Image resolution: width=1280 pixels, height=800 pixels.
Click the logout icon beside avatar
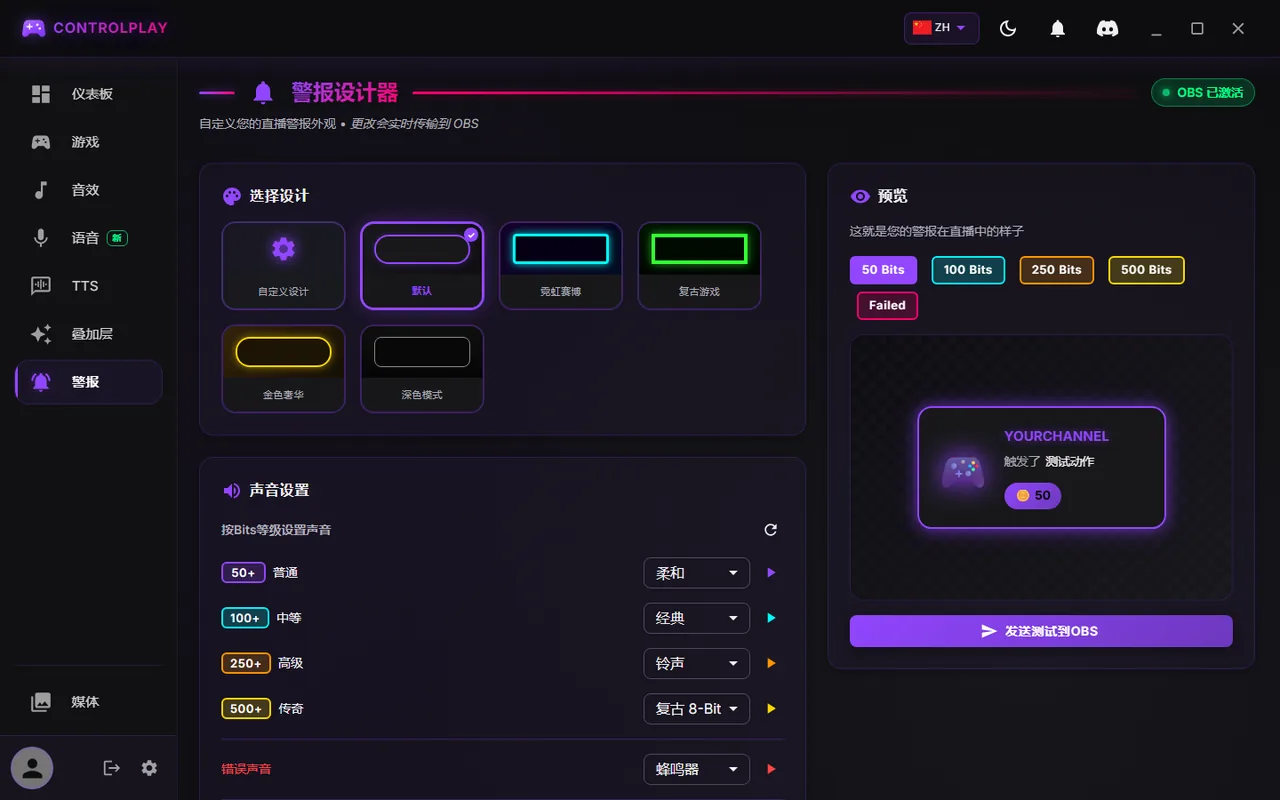pos(112,768)
